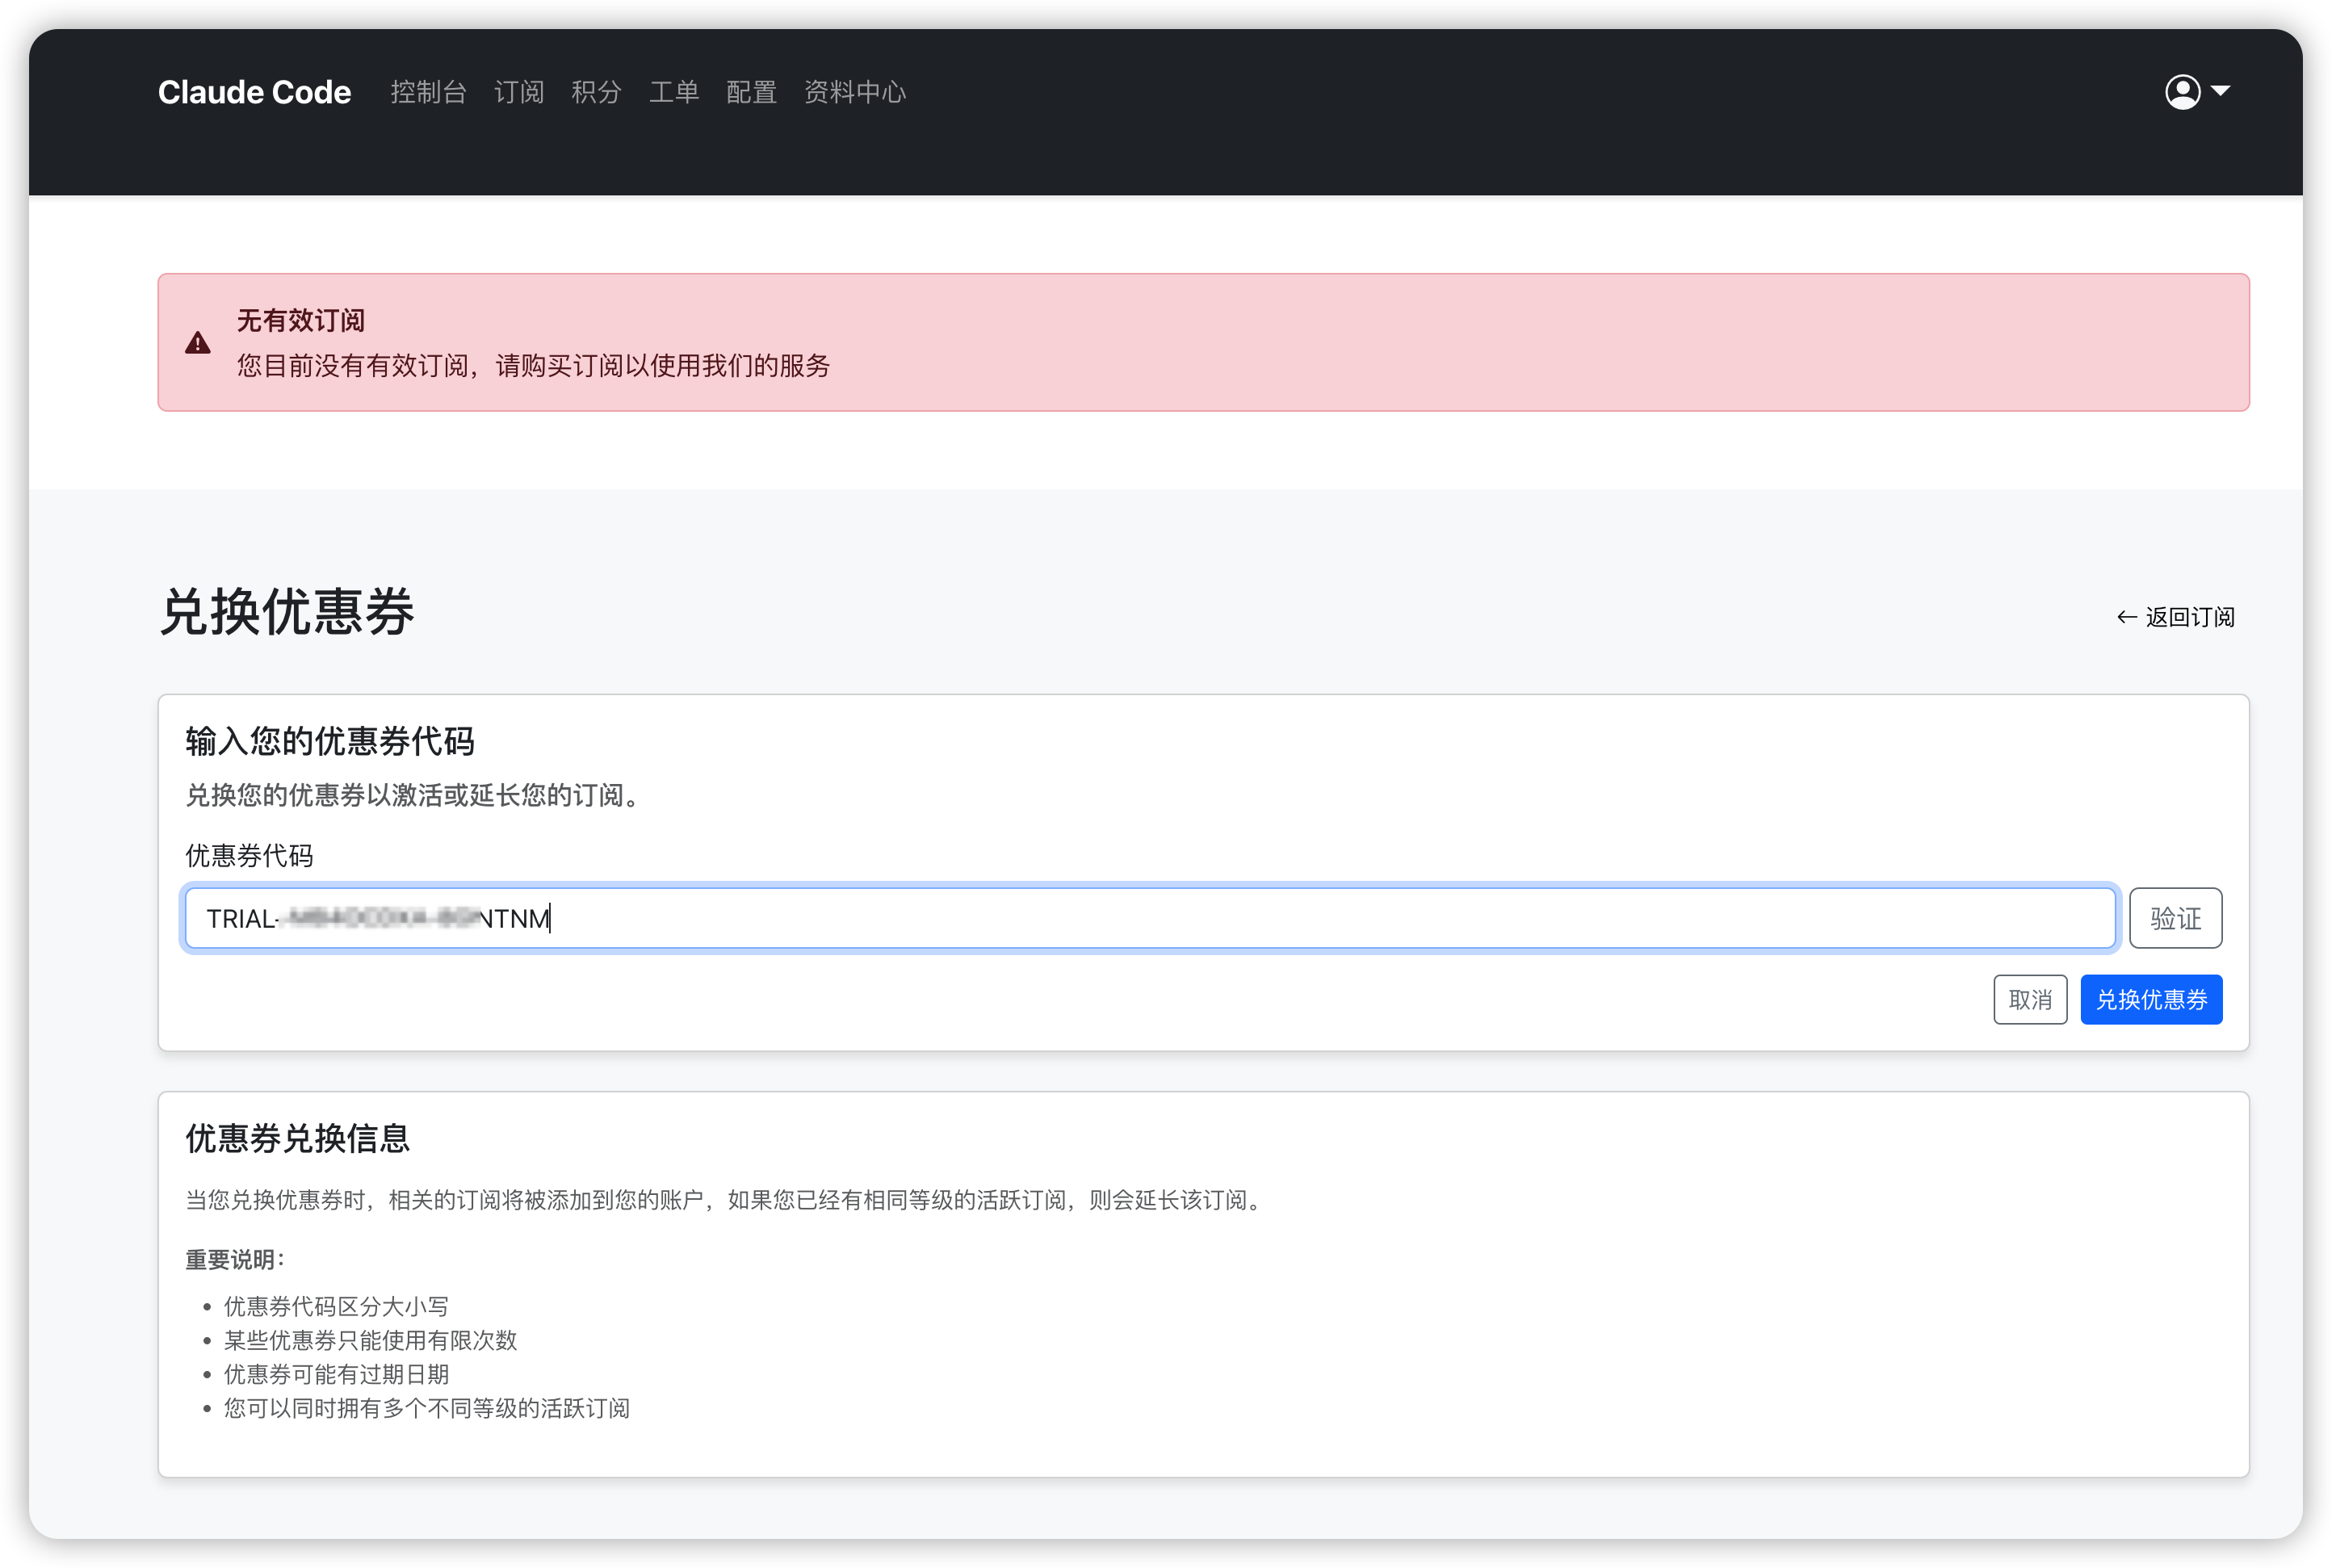2332x1568 pixels.
Task: Open the 资料中心 navigation item
Action: pos(855,92)
